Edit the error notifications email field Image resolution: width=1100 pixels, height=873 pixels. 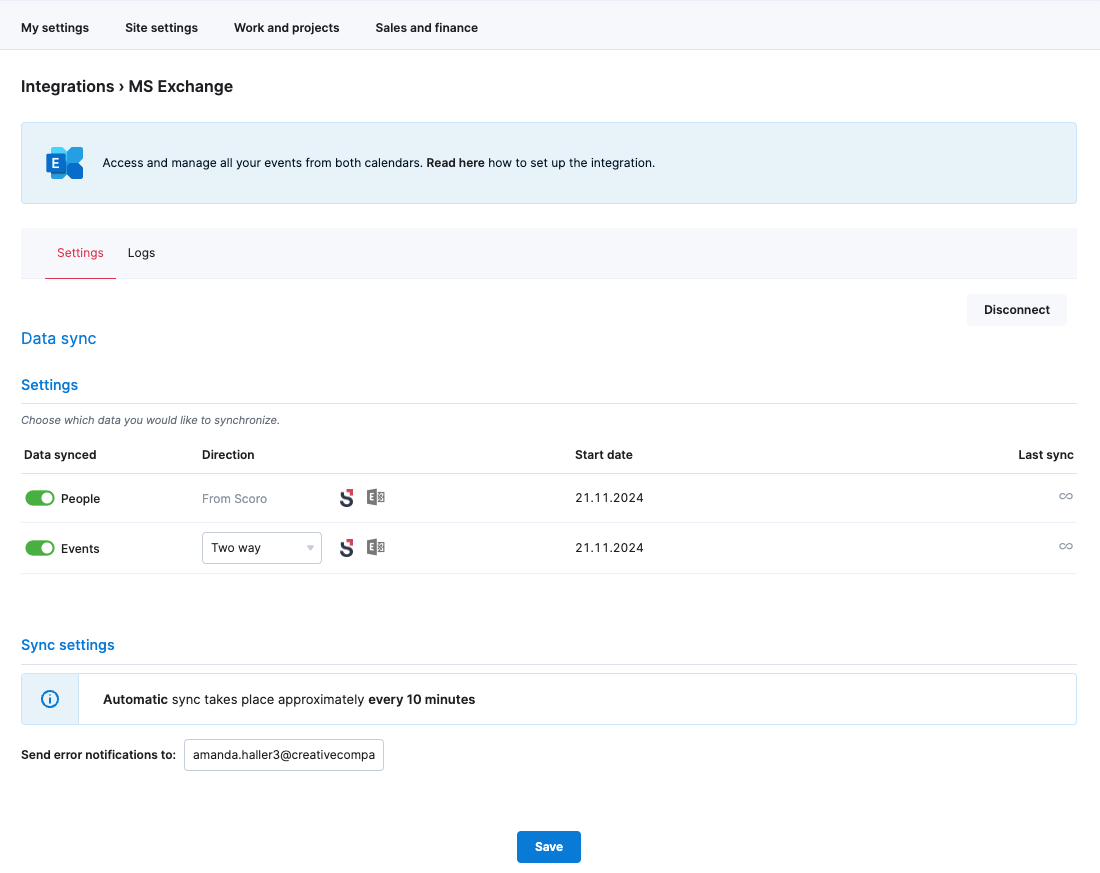(283, 754)
